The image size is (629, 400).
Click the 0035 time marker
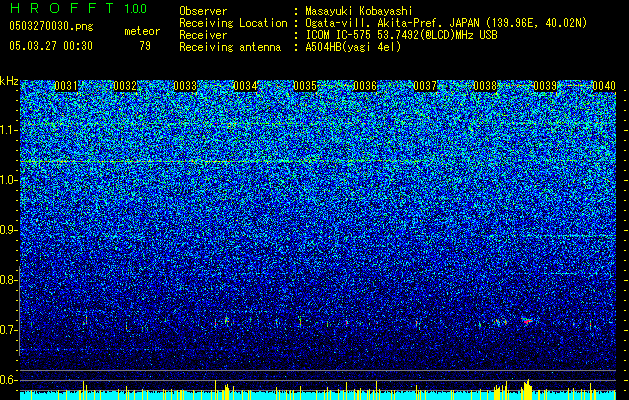tap(305, 86)
